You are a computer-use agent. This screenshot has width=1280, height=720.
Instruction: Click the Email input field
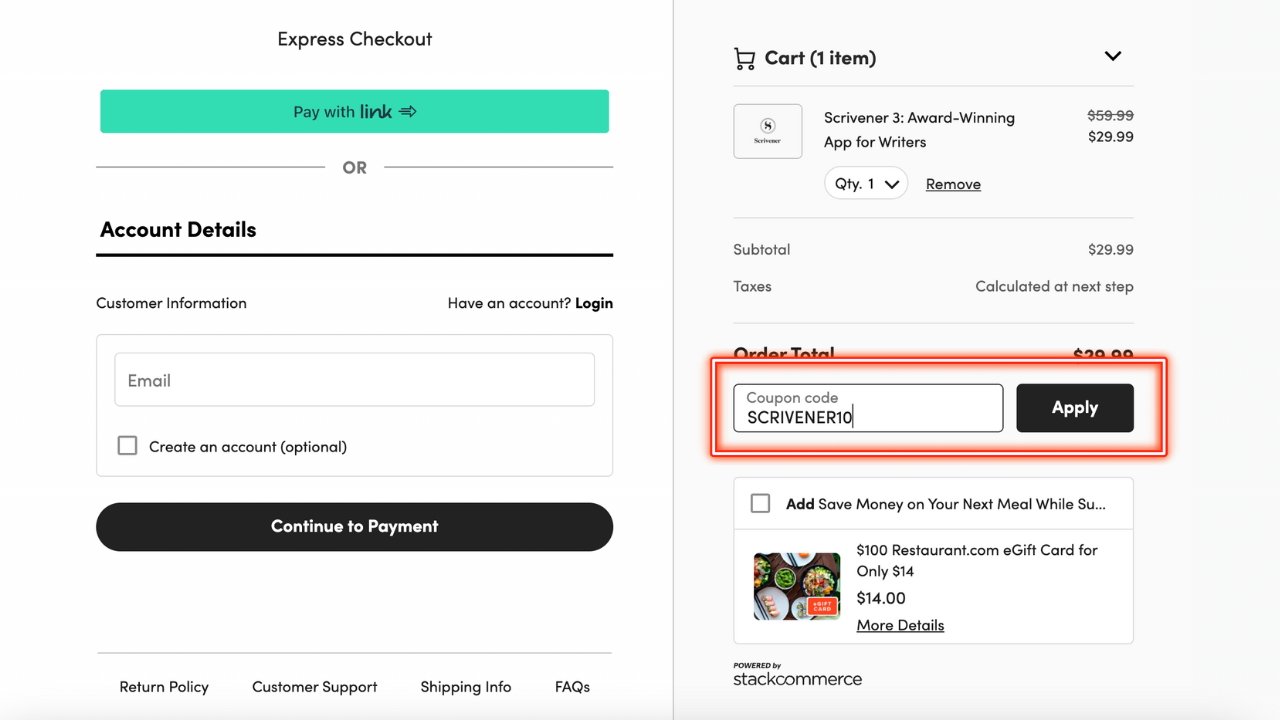354,379
